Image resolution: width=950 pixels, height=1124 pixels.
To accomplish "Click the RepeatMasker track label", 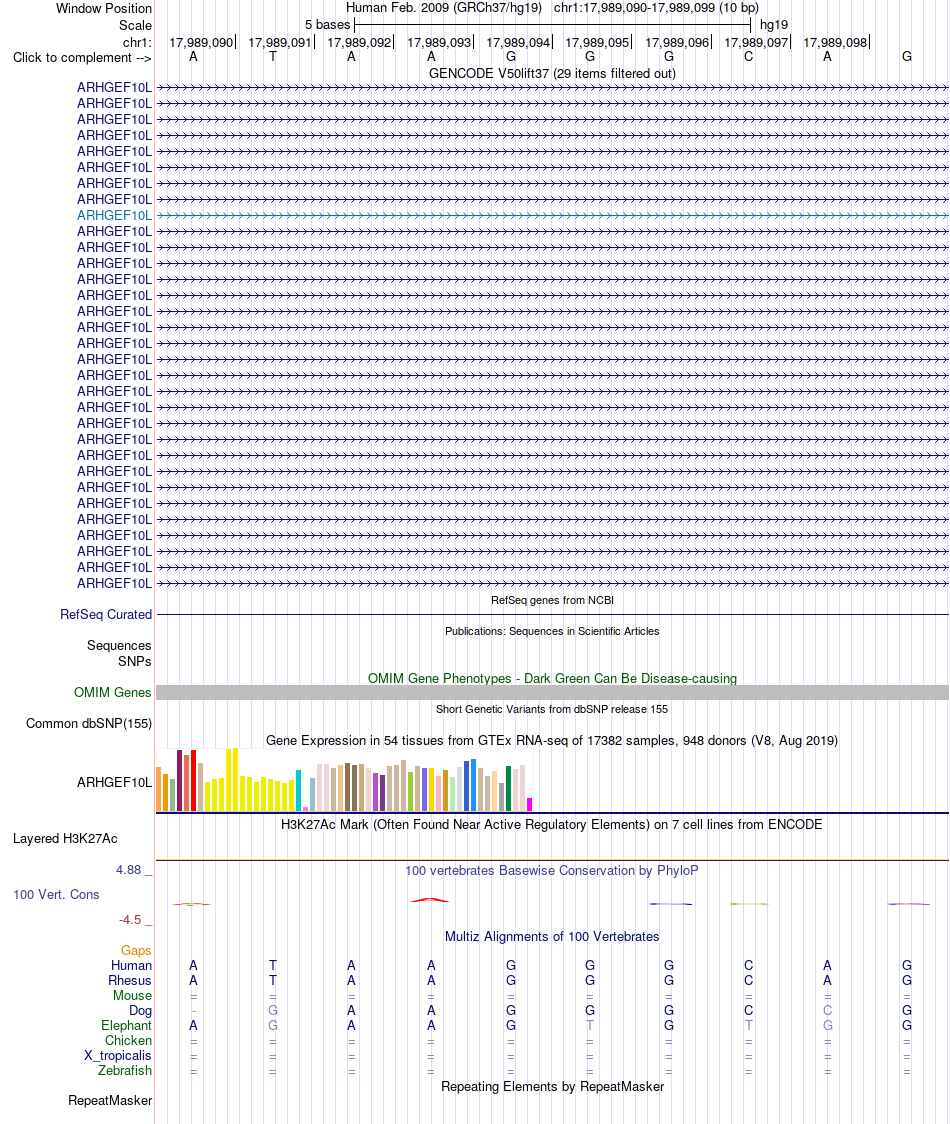I will pos(110,1100).
